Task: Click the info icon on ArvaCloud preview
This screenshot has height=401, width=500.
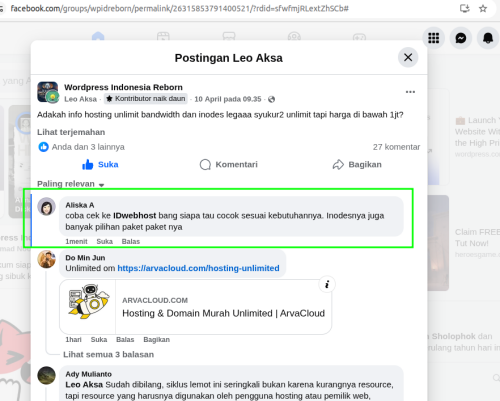Action: 327,284
